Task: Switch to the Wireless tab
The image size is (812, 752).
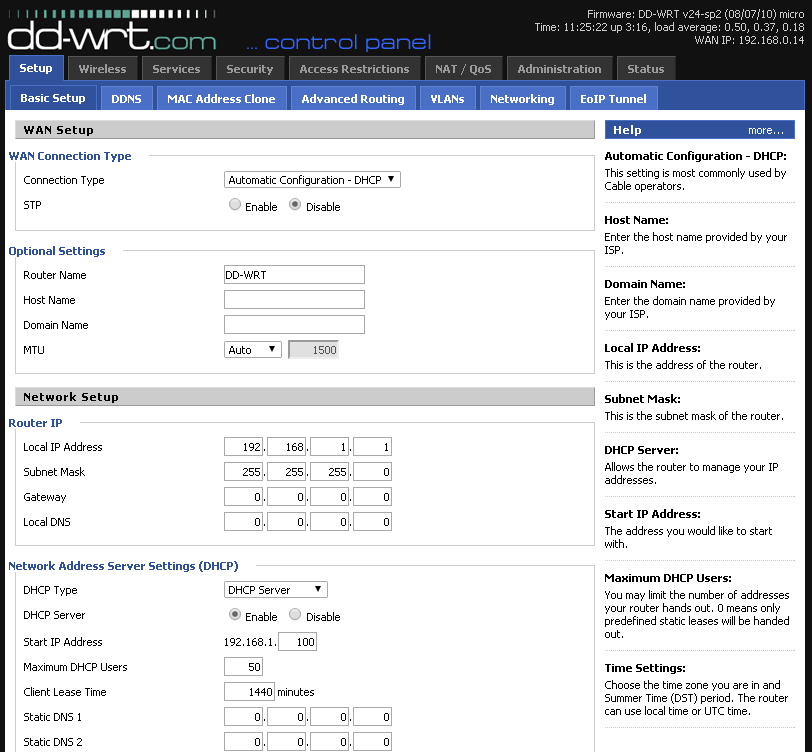Action: (103, 69)
